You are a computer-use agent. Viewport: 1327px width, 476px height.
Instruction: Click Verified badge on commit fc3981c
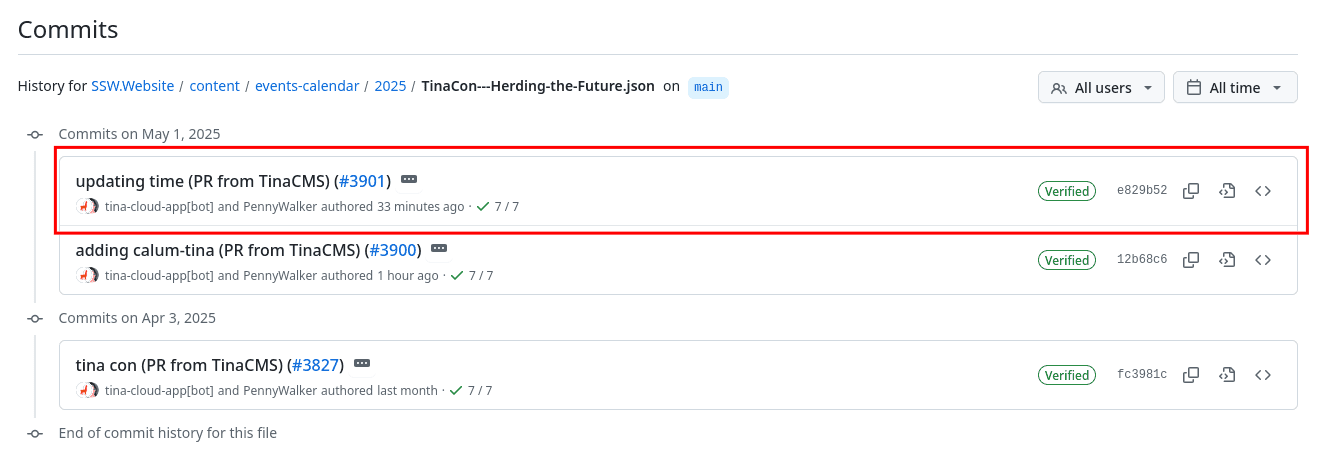coord(1067,375)
